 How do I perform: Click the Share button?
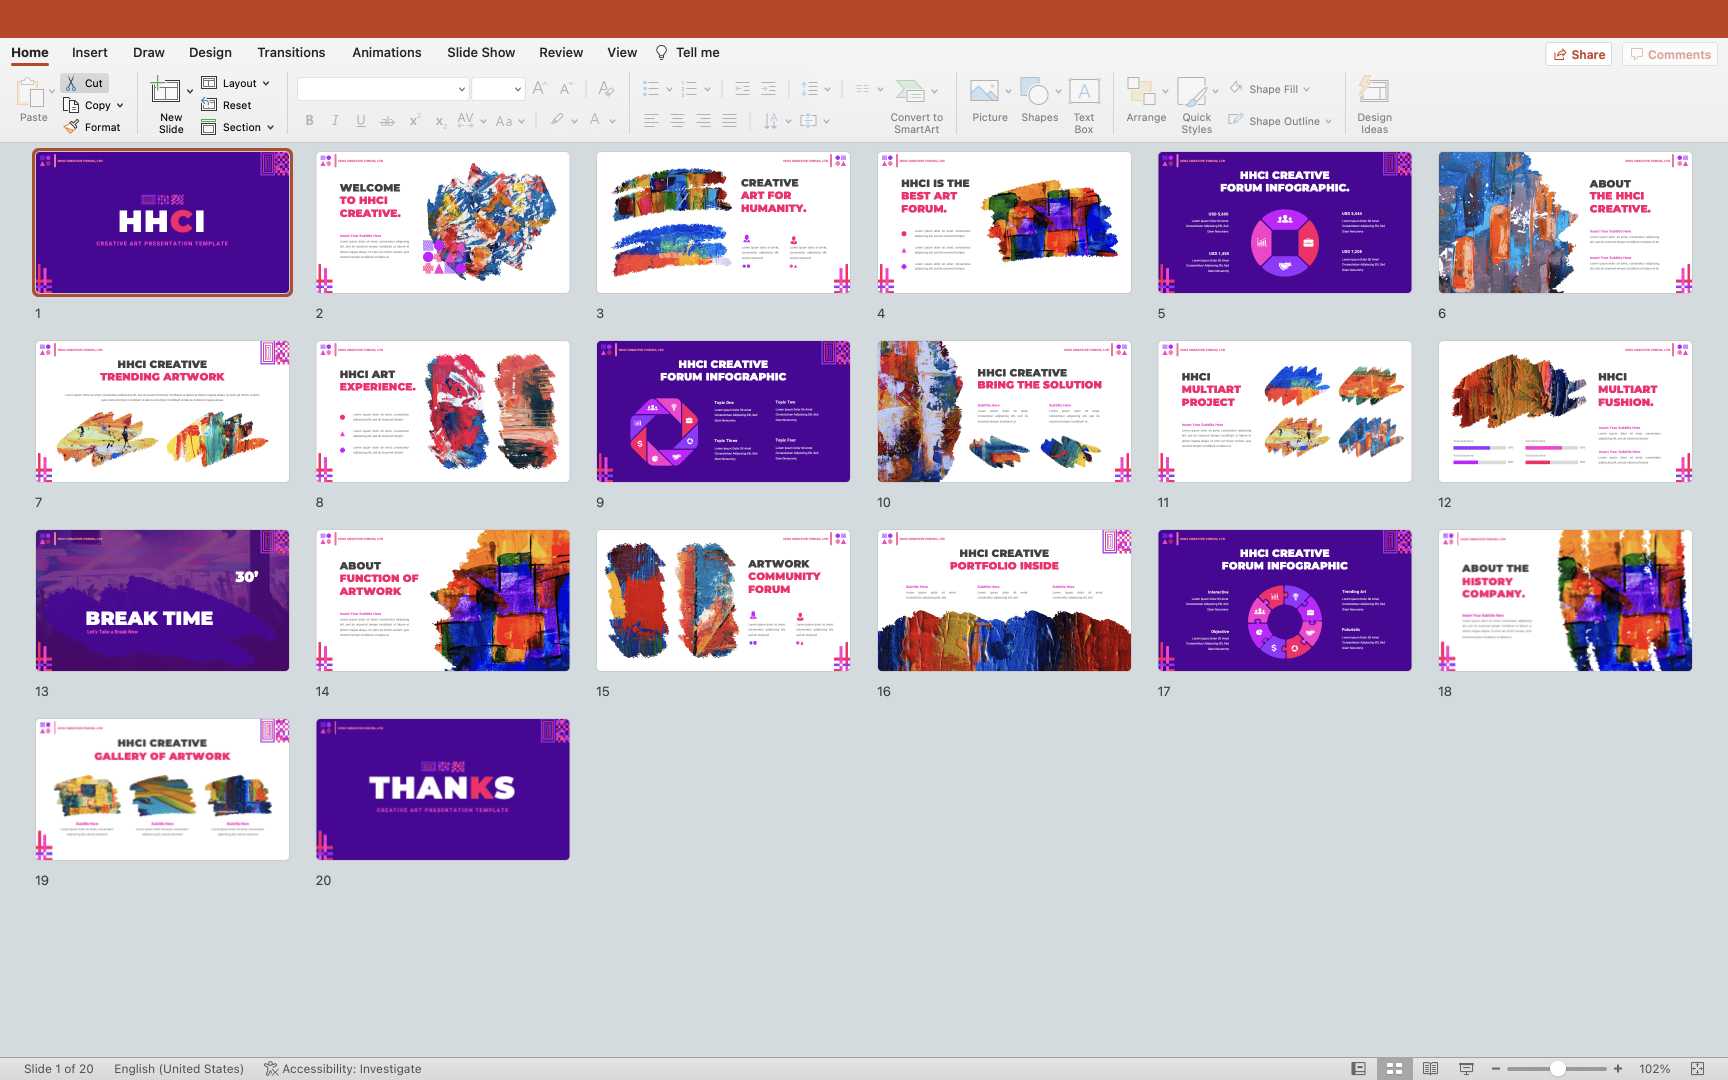point(1579,54)
